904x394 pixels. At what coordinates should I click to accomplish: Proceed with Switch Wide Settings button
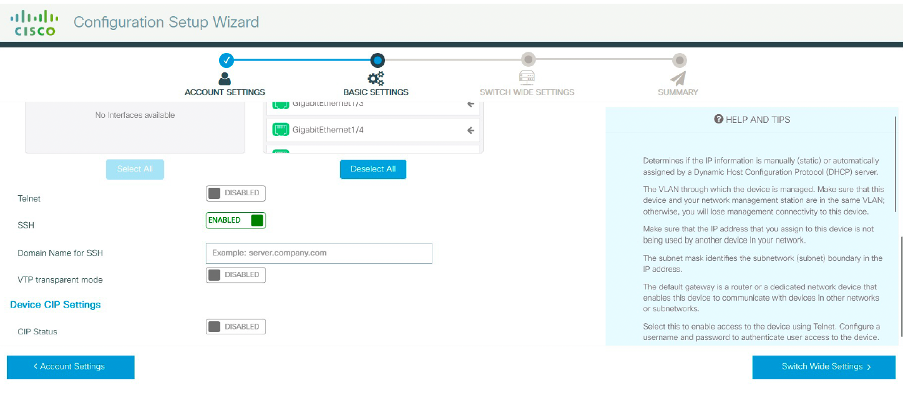[824, 367]
